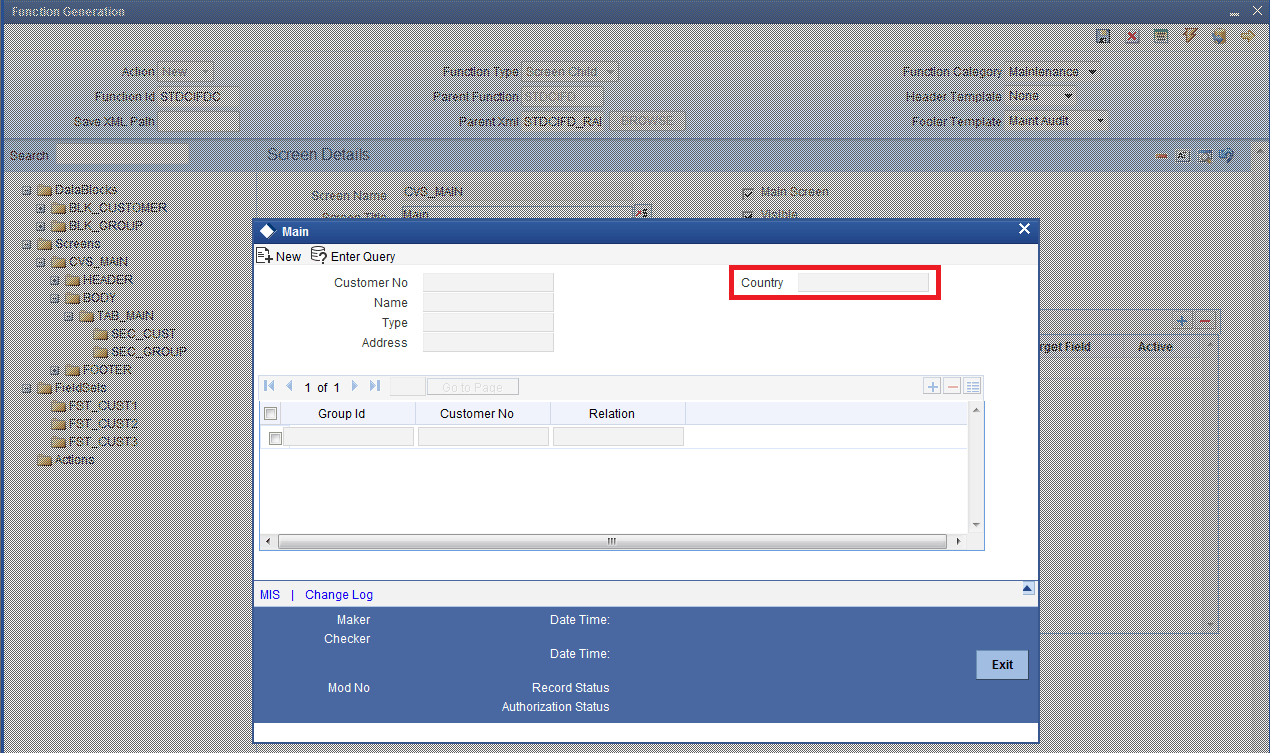Viewport: 1270px width, 753px height.
Task: Tick the first grid row checkbox
Action: pos(276,438)
